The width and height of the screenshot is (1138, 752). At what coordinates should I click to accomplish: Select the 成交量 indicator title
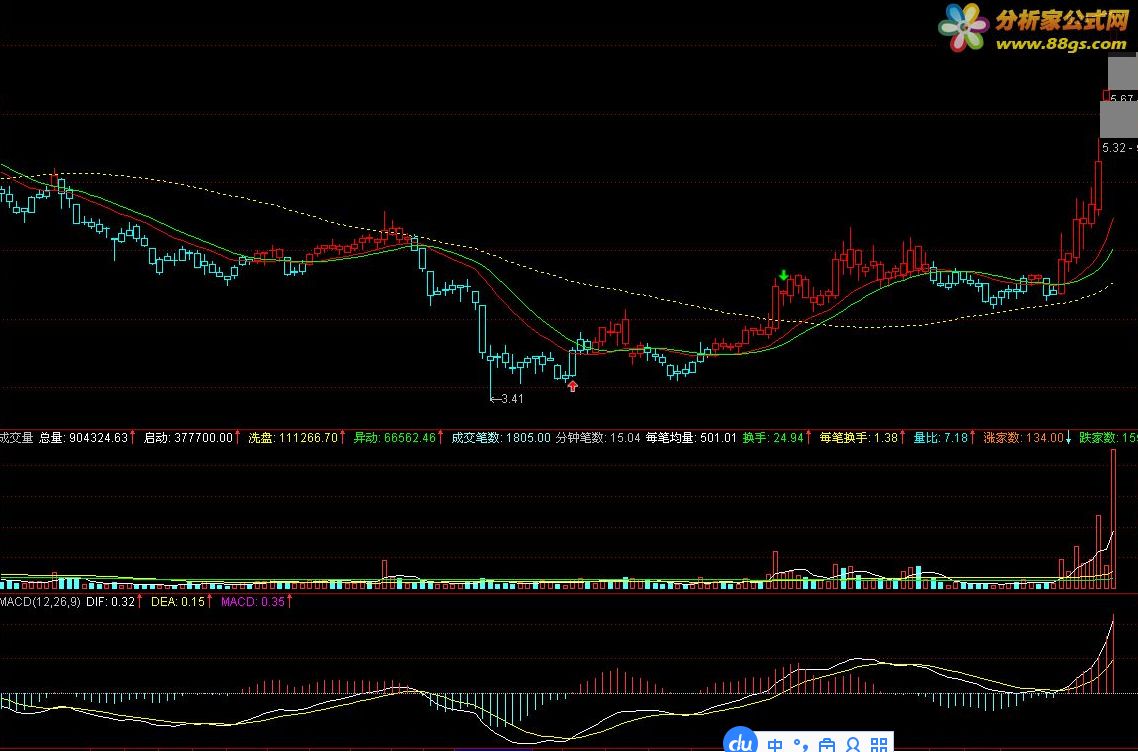[16, 438]
